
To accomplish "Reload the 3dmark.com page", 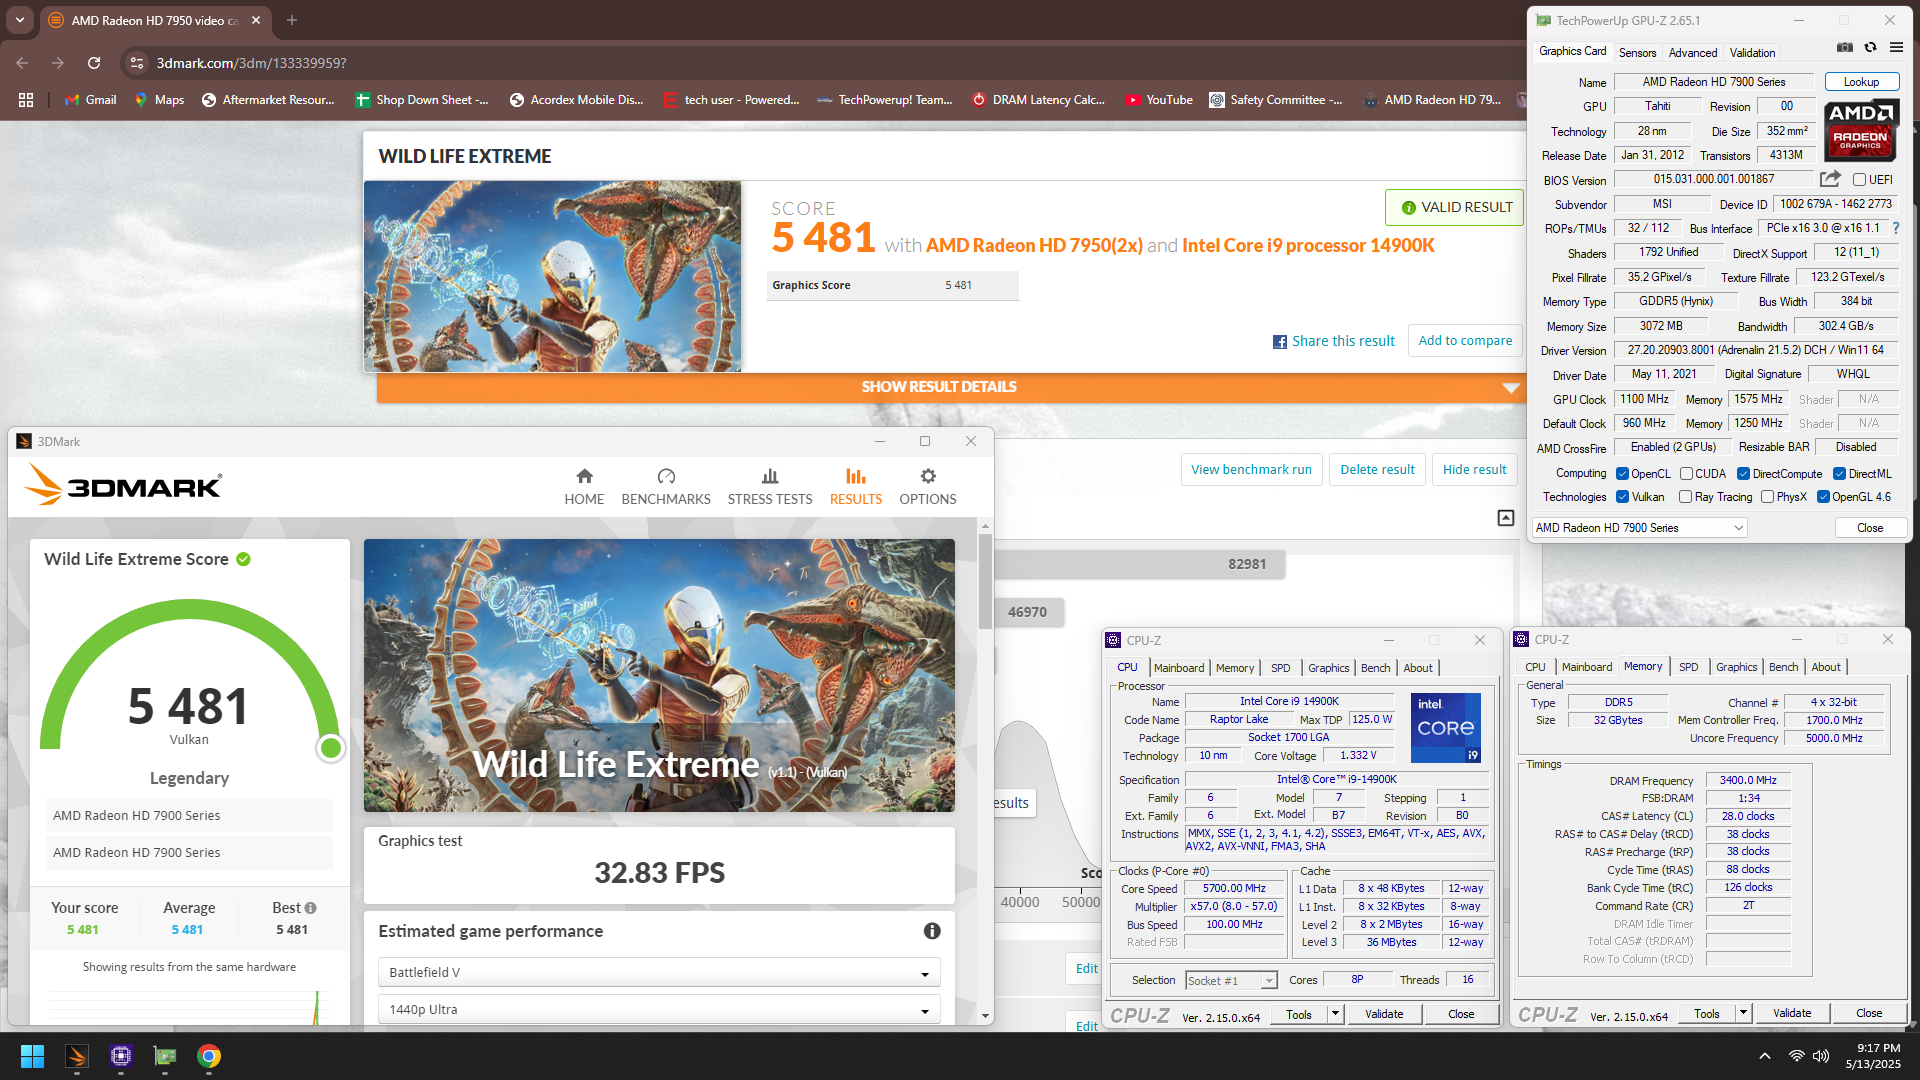I will click(94, 63).
